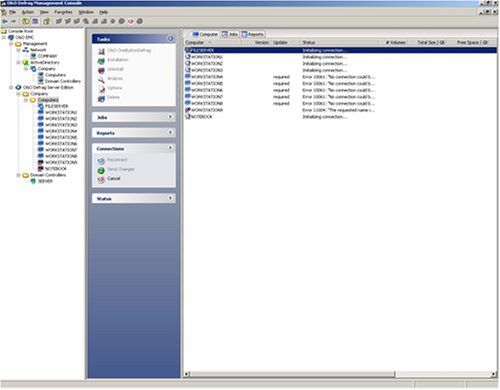Click the red circular toolbar icon
Viewport: 500px width, 390px height.
tap(131, 21)
